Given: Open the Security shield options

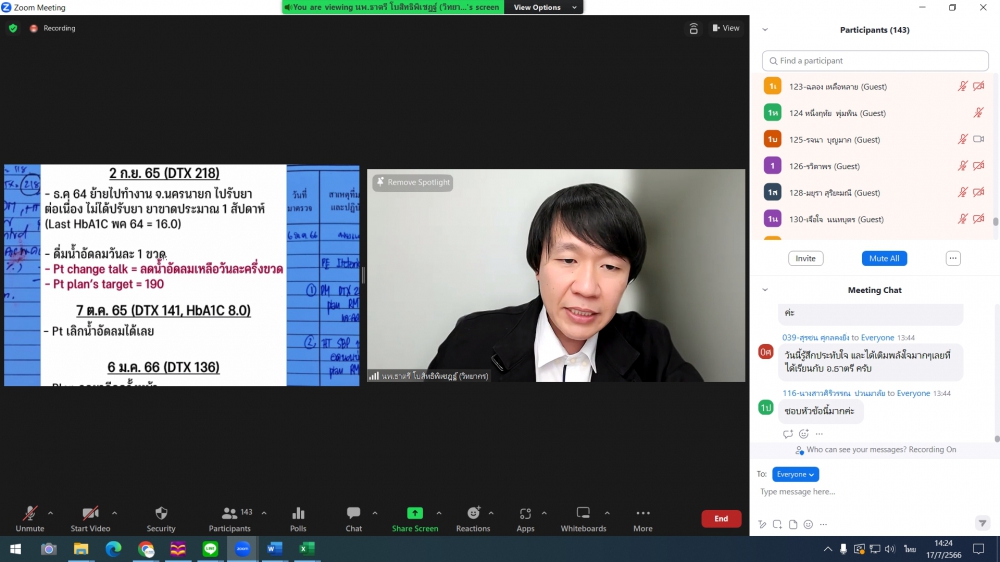Looking at the screenshot, I should click(161, 518).
